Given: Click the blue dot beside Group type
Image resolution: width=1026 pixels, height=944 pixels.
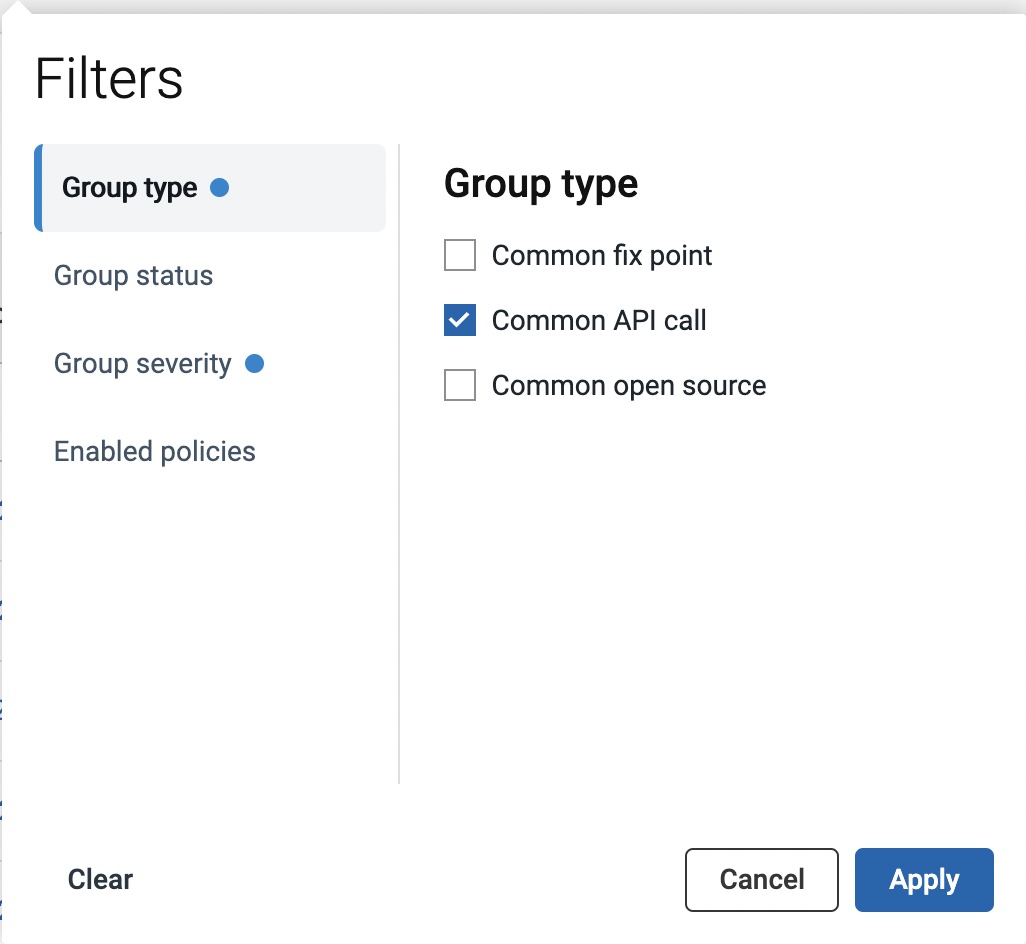Looking at the screenshot, I should [x=220, y=187].
